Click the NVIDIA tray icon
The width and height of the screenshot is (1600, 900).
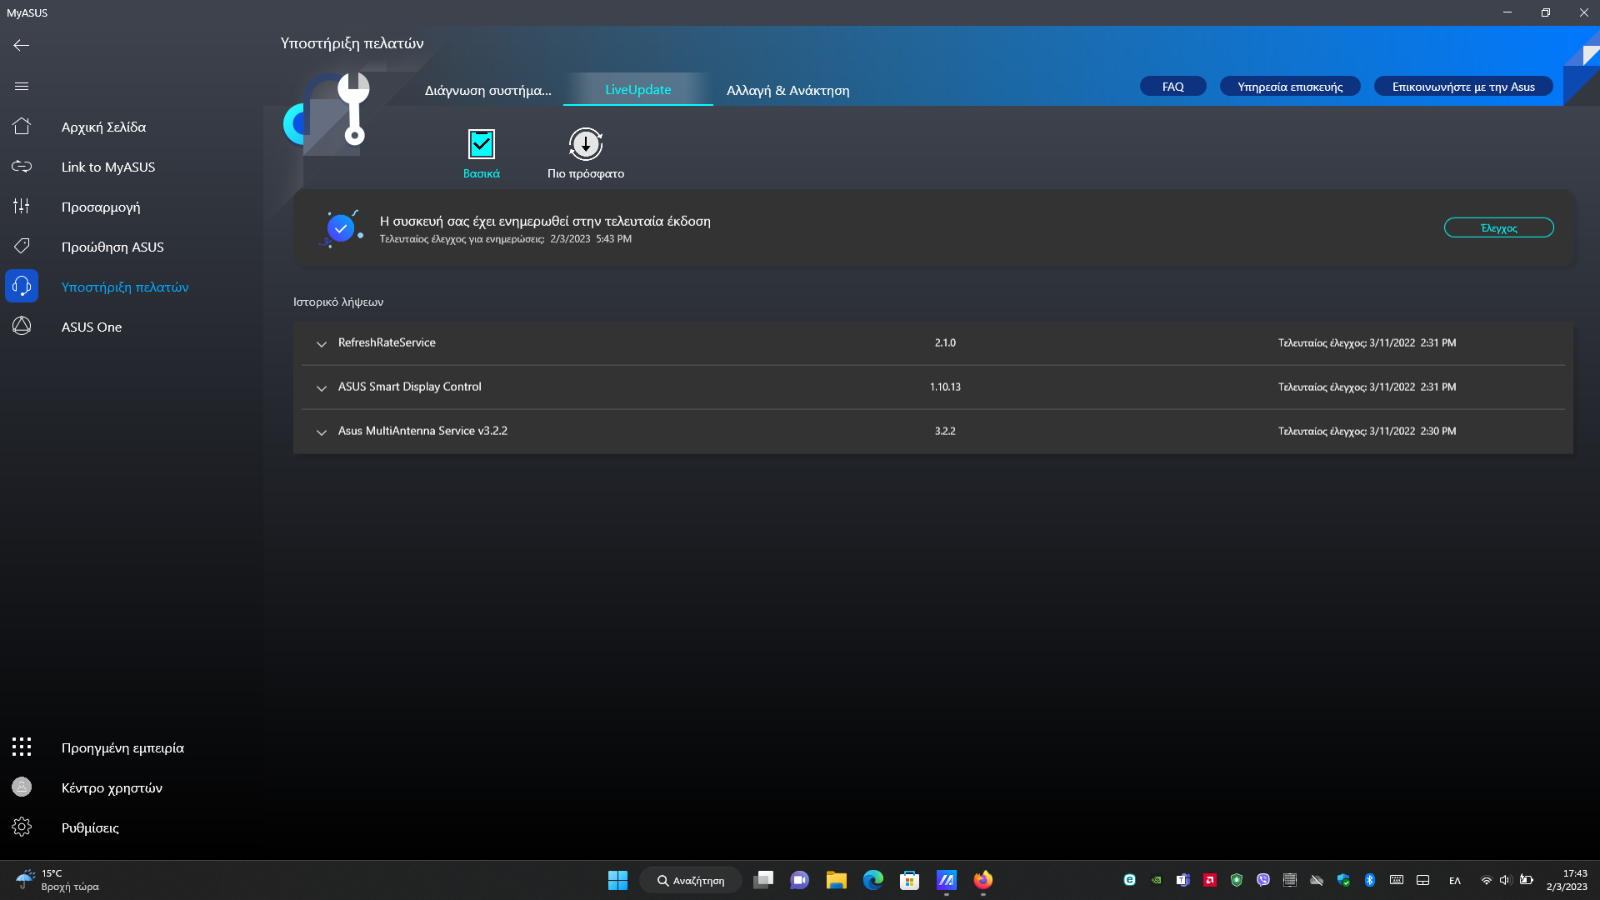pyautogui.click(x=1156, y=880)
